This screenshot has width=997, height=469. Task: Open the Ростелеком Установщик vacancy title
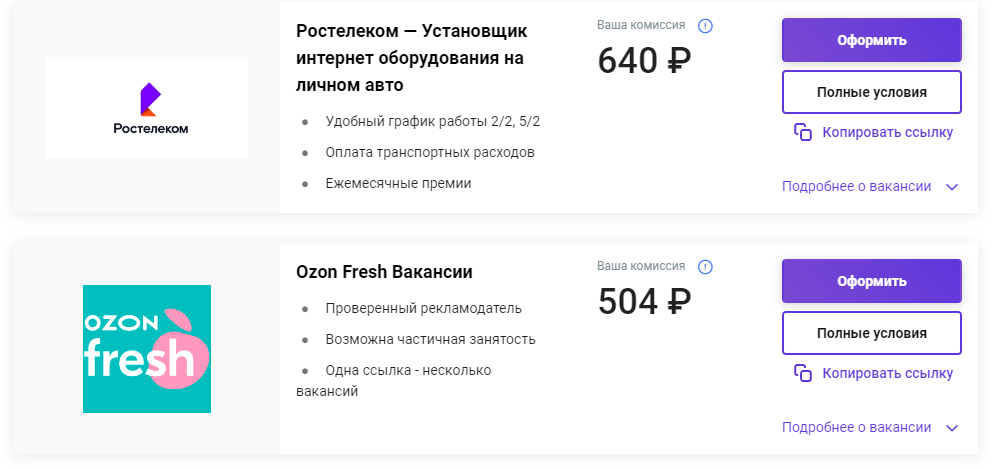tap(411, 58)
